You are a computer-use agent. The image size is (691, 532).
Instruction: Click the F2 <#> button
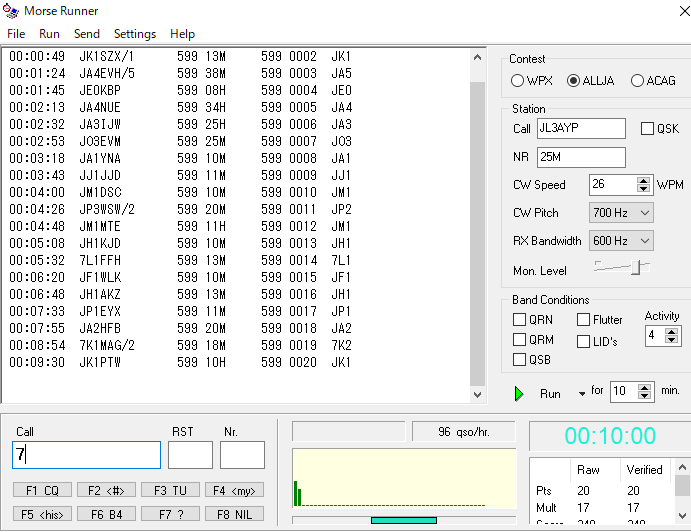tap(106, 490)
